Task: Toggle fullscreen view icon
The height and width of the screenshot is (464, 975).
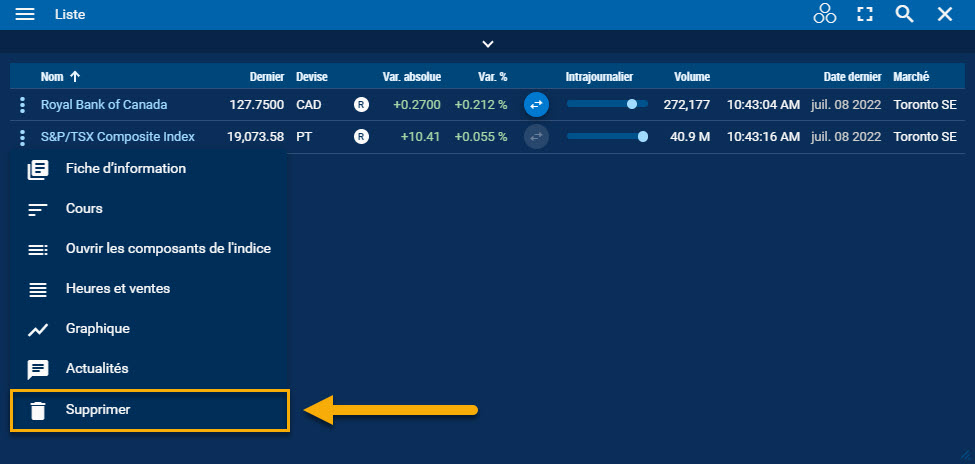Action: tap(865, 14)
